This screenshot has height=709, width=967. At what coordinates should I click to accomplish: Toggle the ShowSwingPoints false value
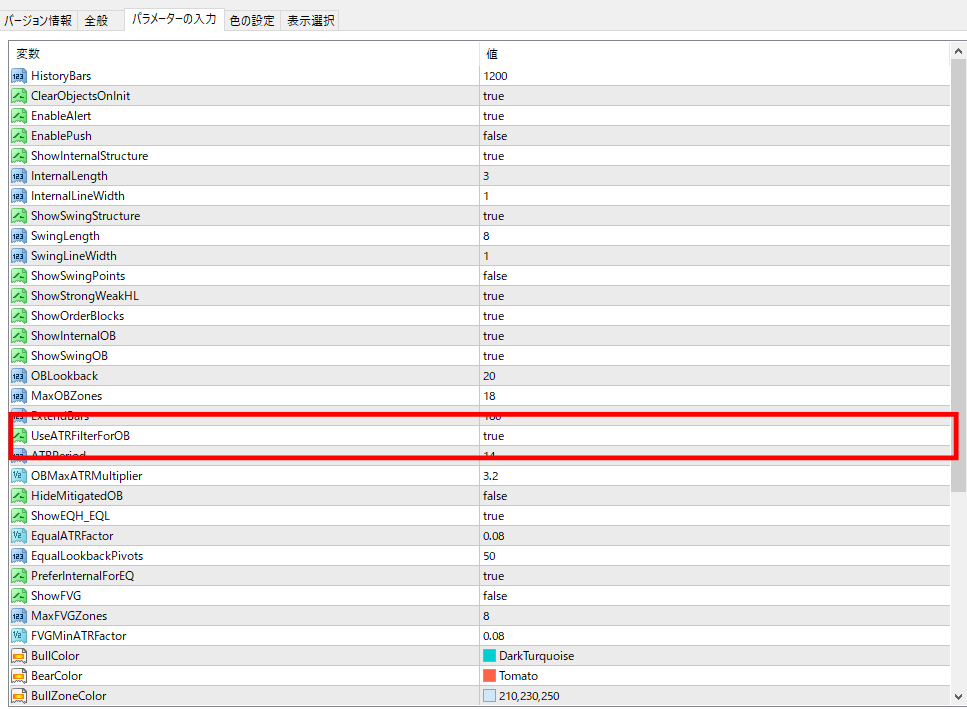coord(495,276)
